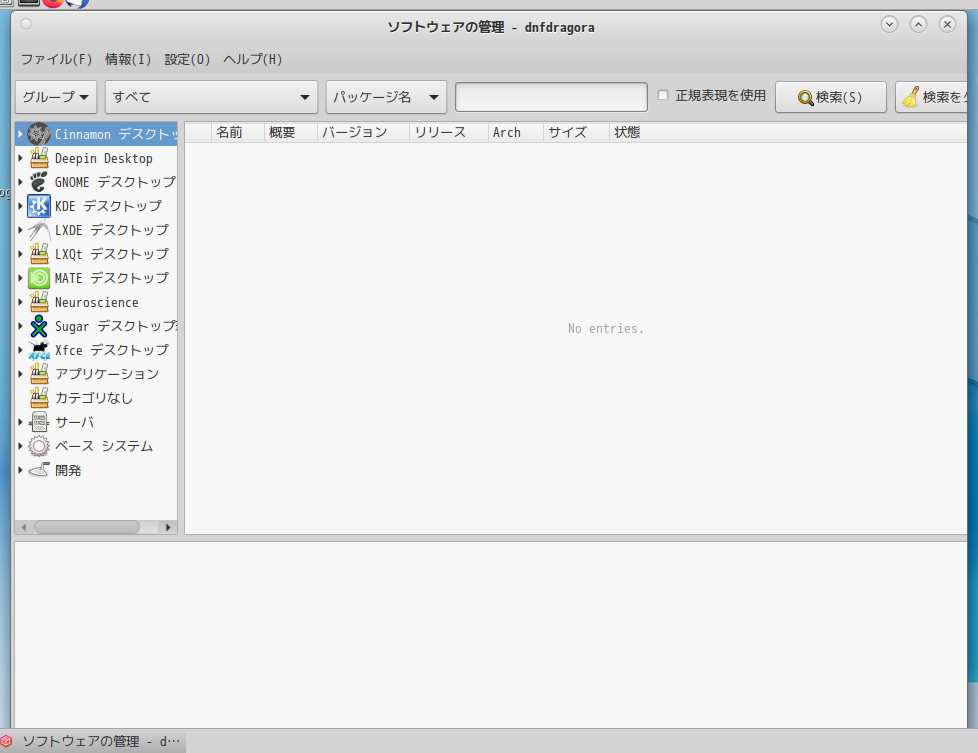
Task: Sort by バージョン column header
Action: 363,132
